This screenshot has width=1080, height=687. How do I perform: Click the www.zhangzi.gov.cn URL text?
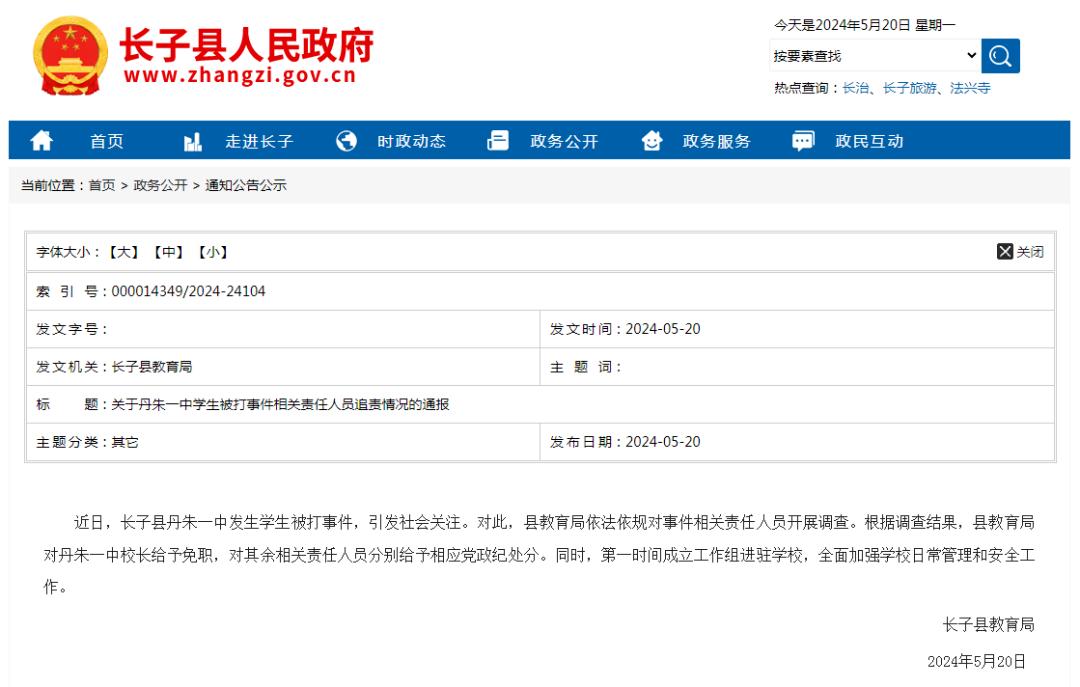coord(240,75)
